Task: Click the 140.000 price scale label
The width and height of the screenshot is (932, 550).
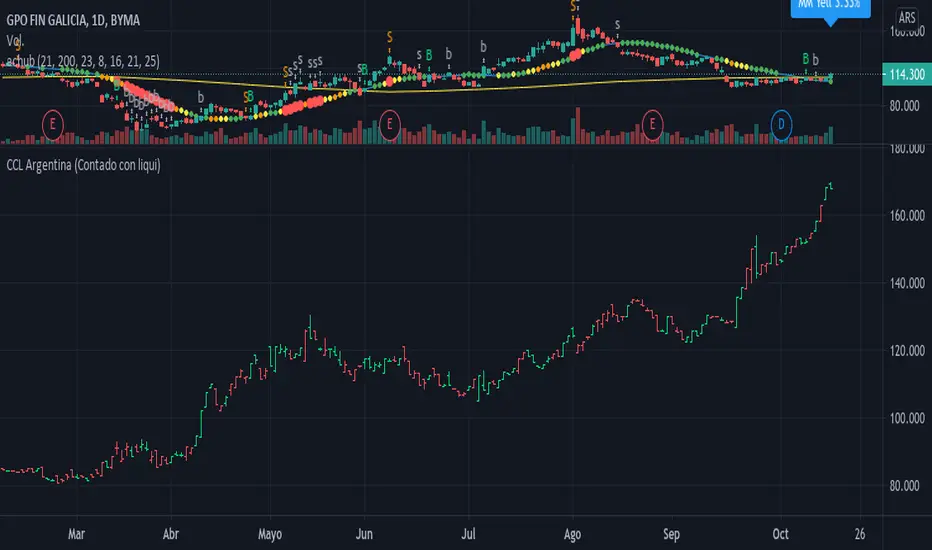Action: pos(907,284)
